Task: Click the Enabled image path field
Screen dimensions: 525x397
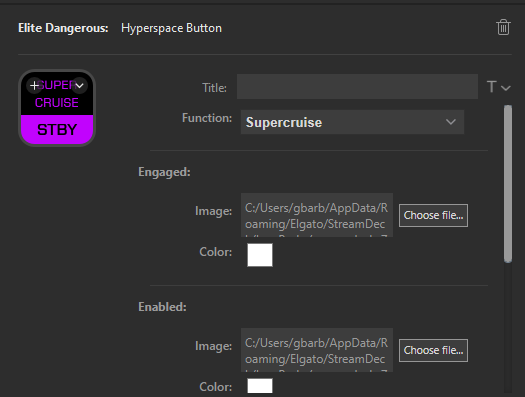Action: (x=317, y=350)
